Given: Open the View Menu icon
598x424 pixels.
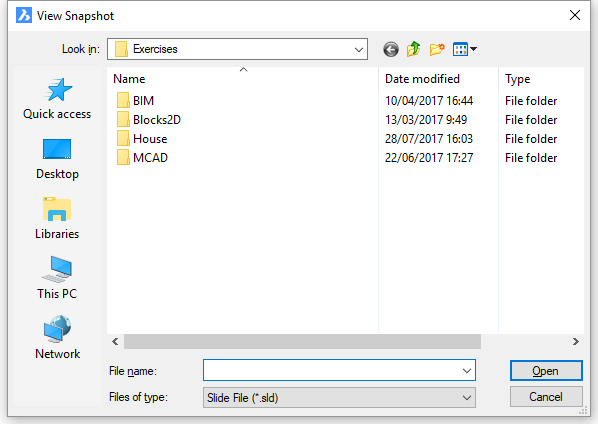Looking at the screenshot, I should [x=465, y=49].
